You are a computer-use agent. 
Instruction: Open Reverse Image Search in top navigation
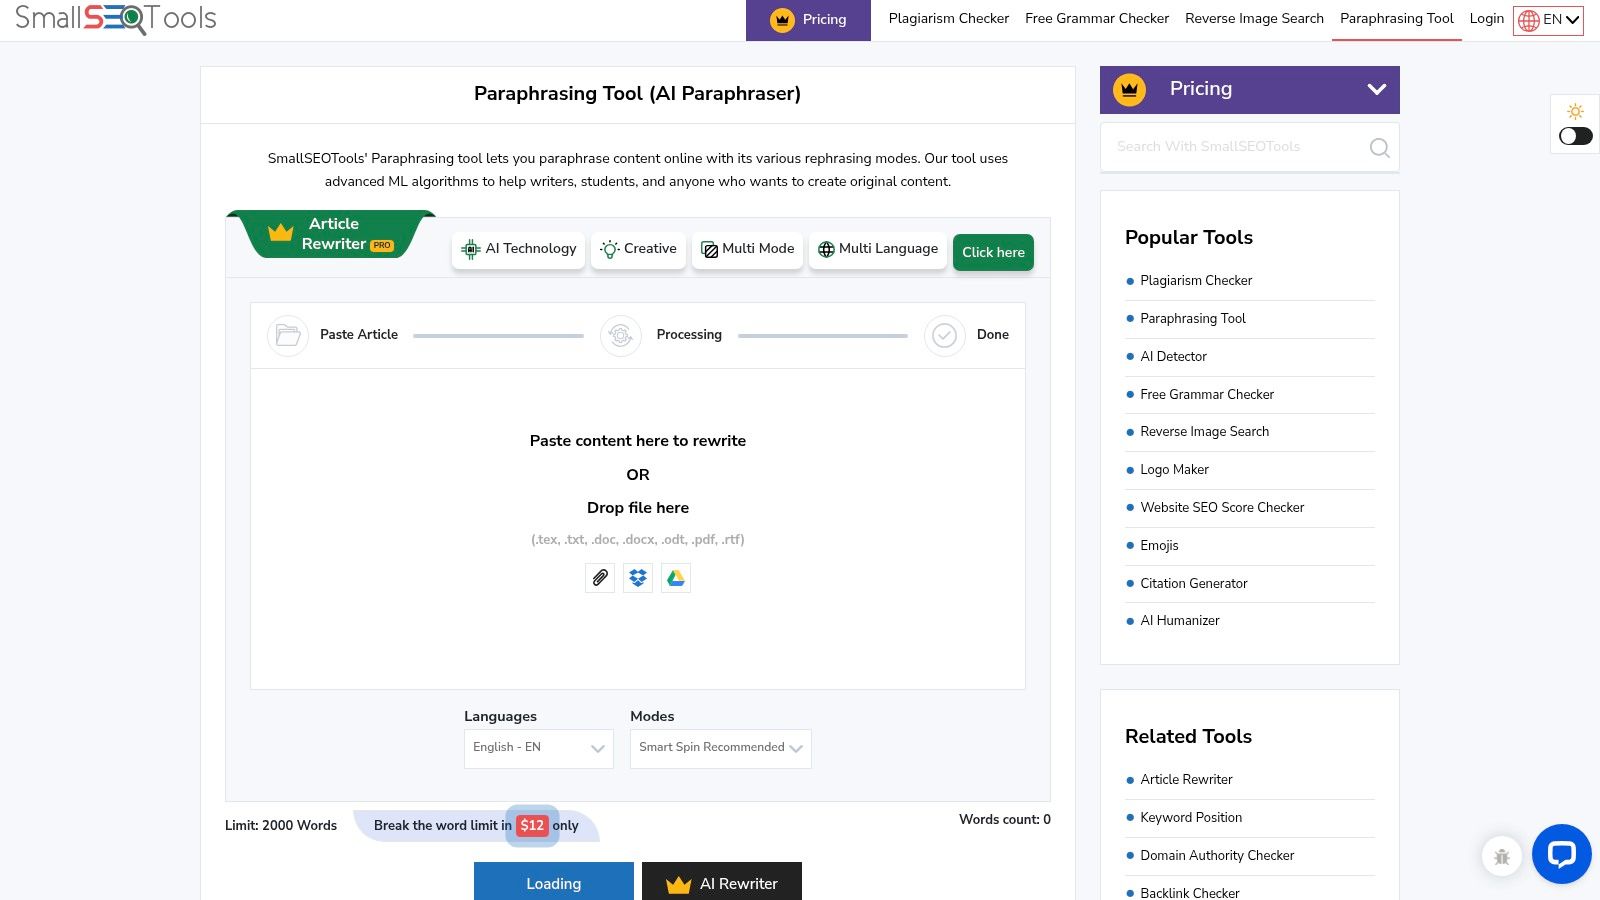1254,19
